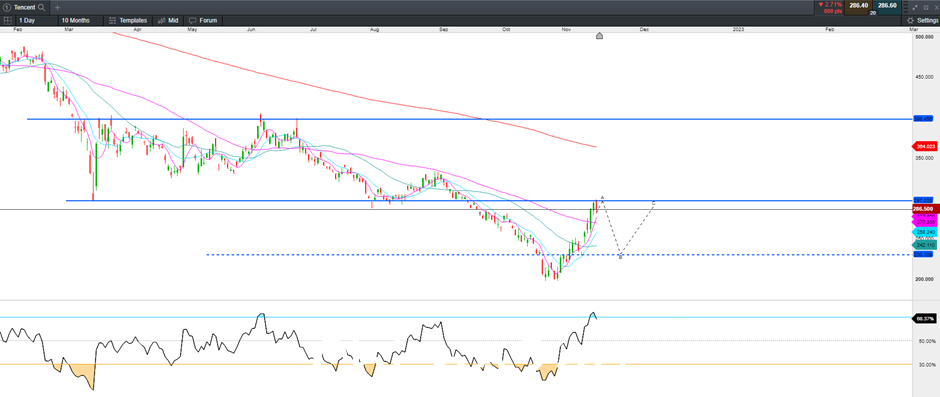The width and height of the screenshot is (940, 397).
Task: Select the 364.023 red moving average tag
Action: tap(924, 146)
